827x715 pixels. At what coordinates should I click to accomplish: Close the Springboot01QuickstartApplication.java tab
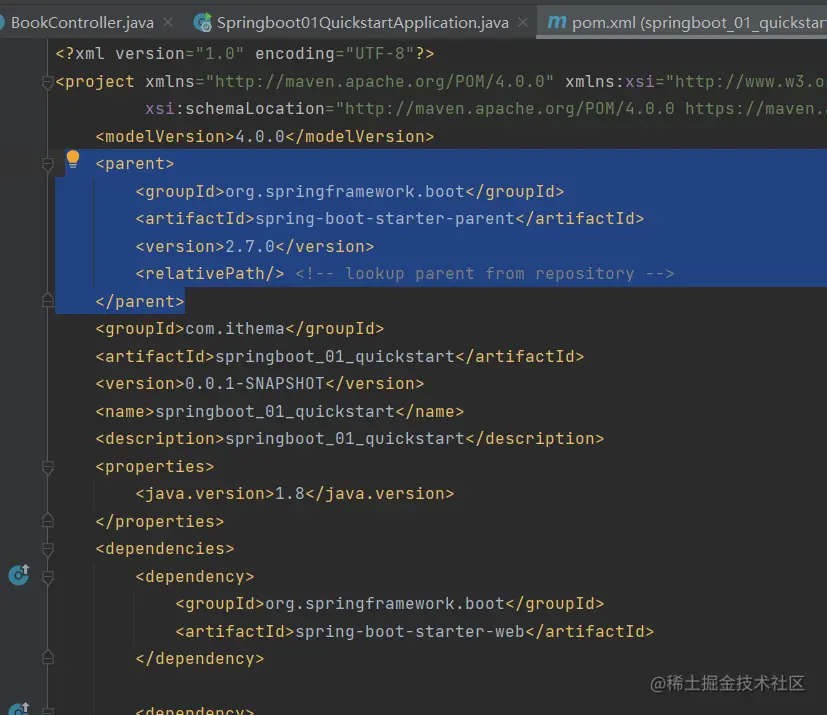point(523,23)
